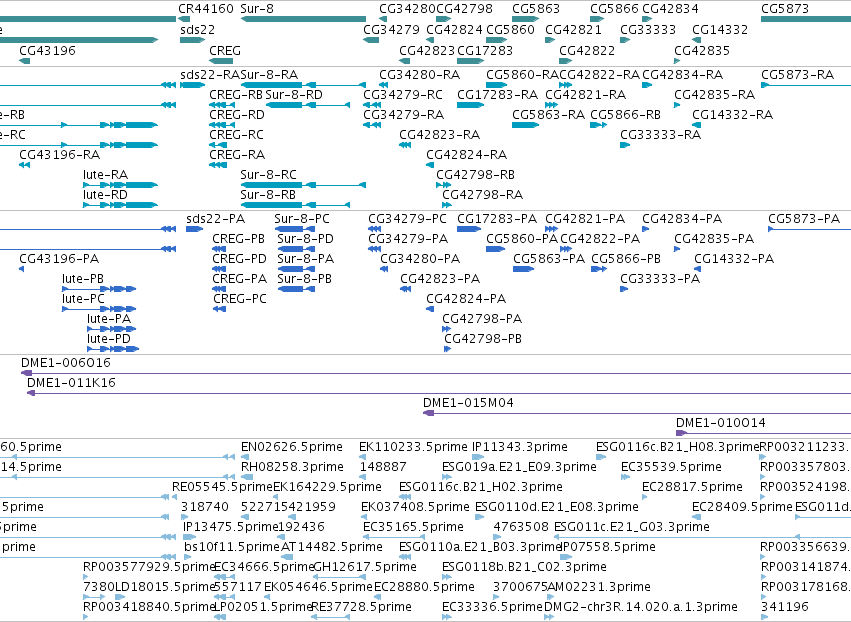Click the CG33333-RA transcript label

click(661, 135)
